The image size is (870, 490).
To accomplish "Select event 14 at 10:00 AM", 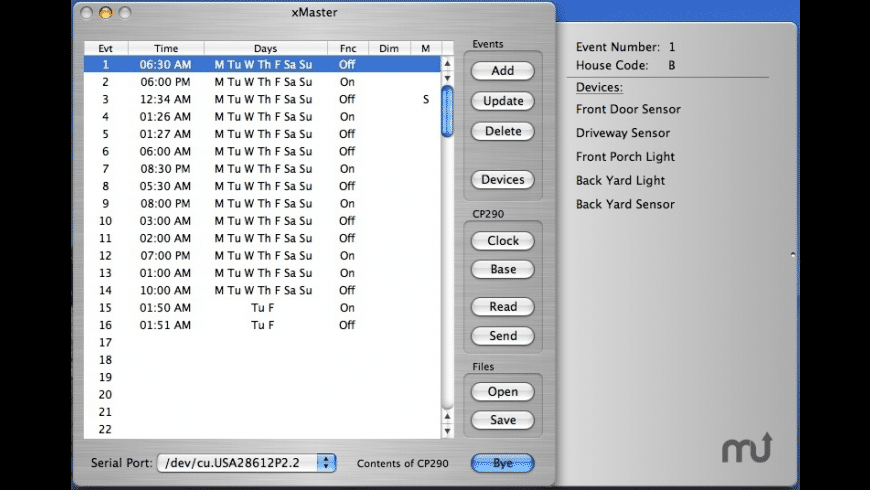I will click(x=262, y=290).
